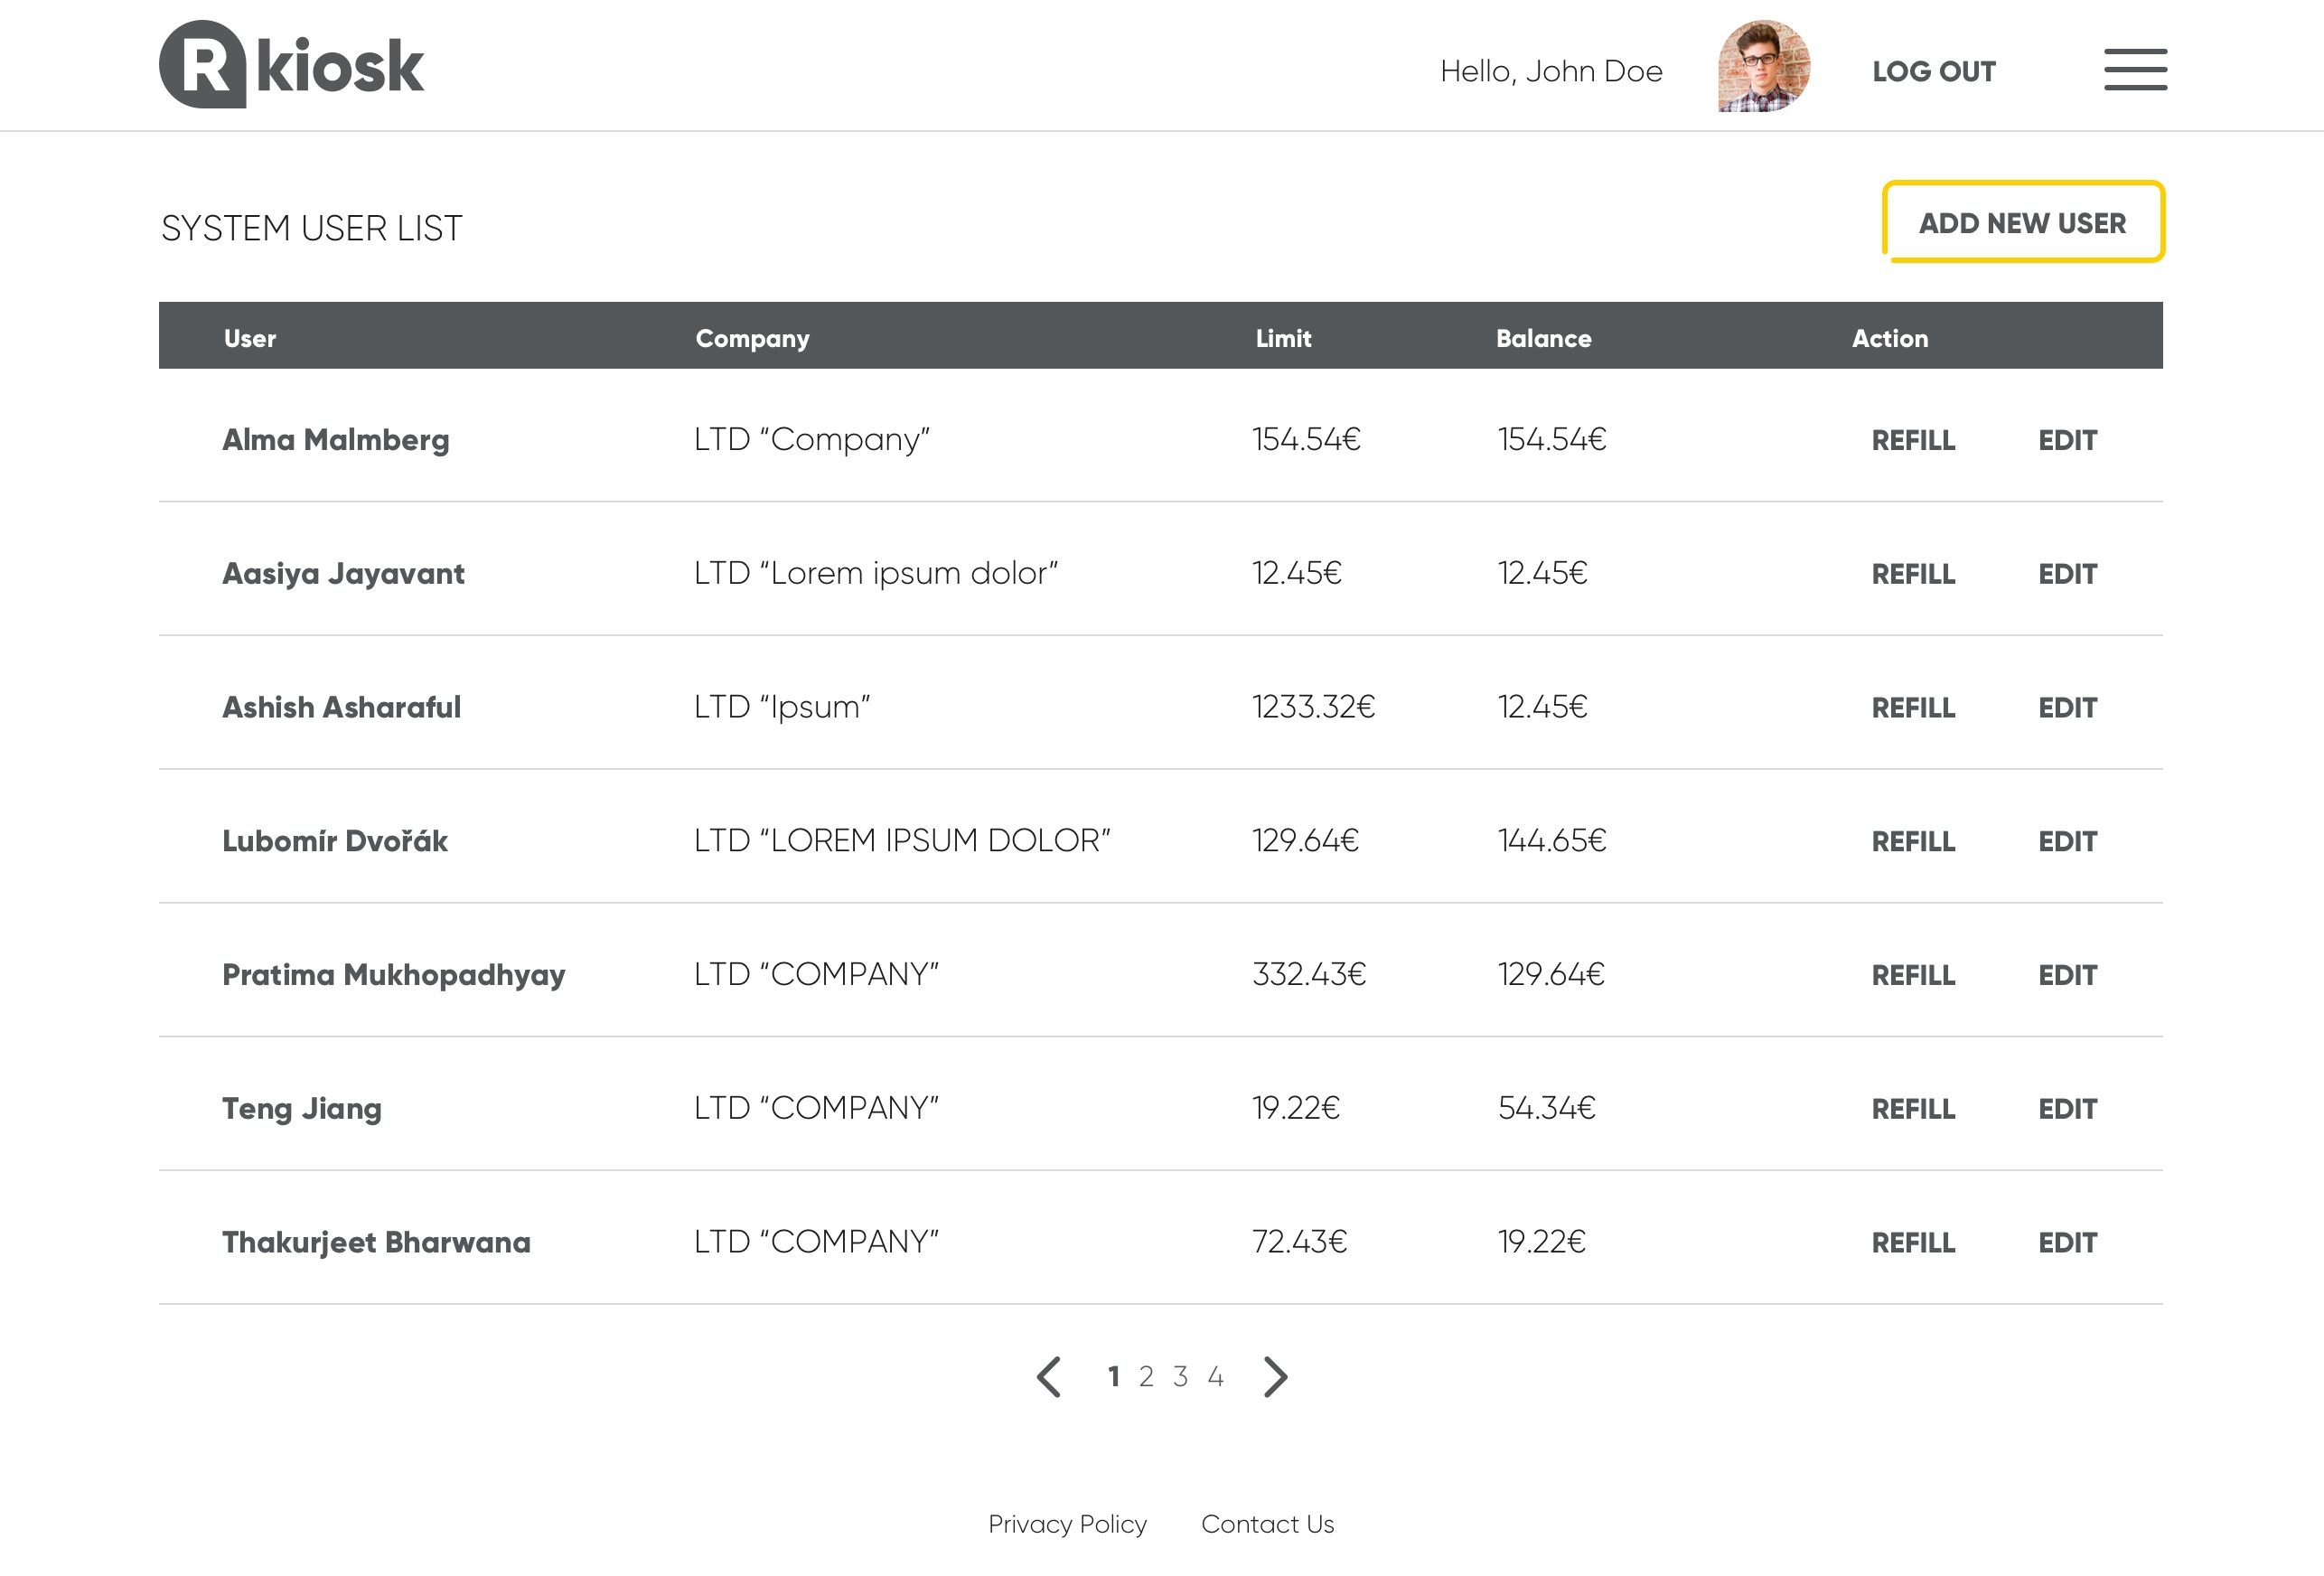
Task: Click the Limit column header
Action: click(x=1283, y=338)
